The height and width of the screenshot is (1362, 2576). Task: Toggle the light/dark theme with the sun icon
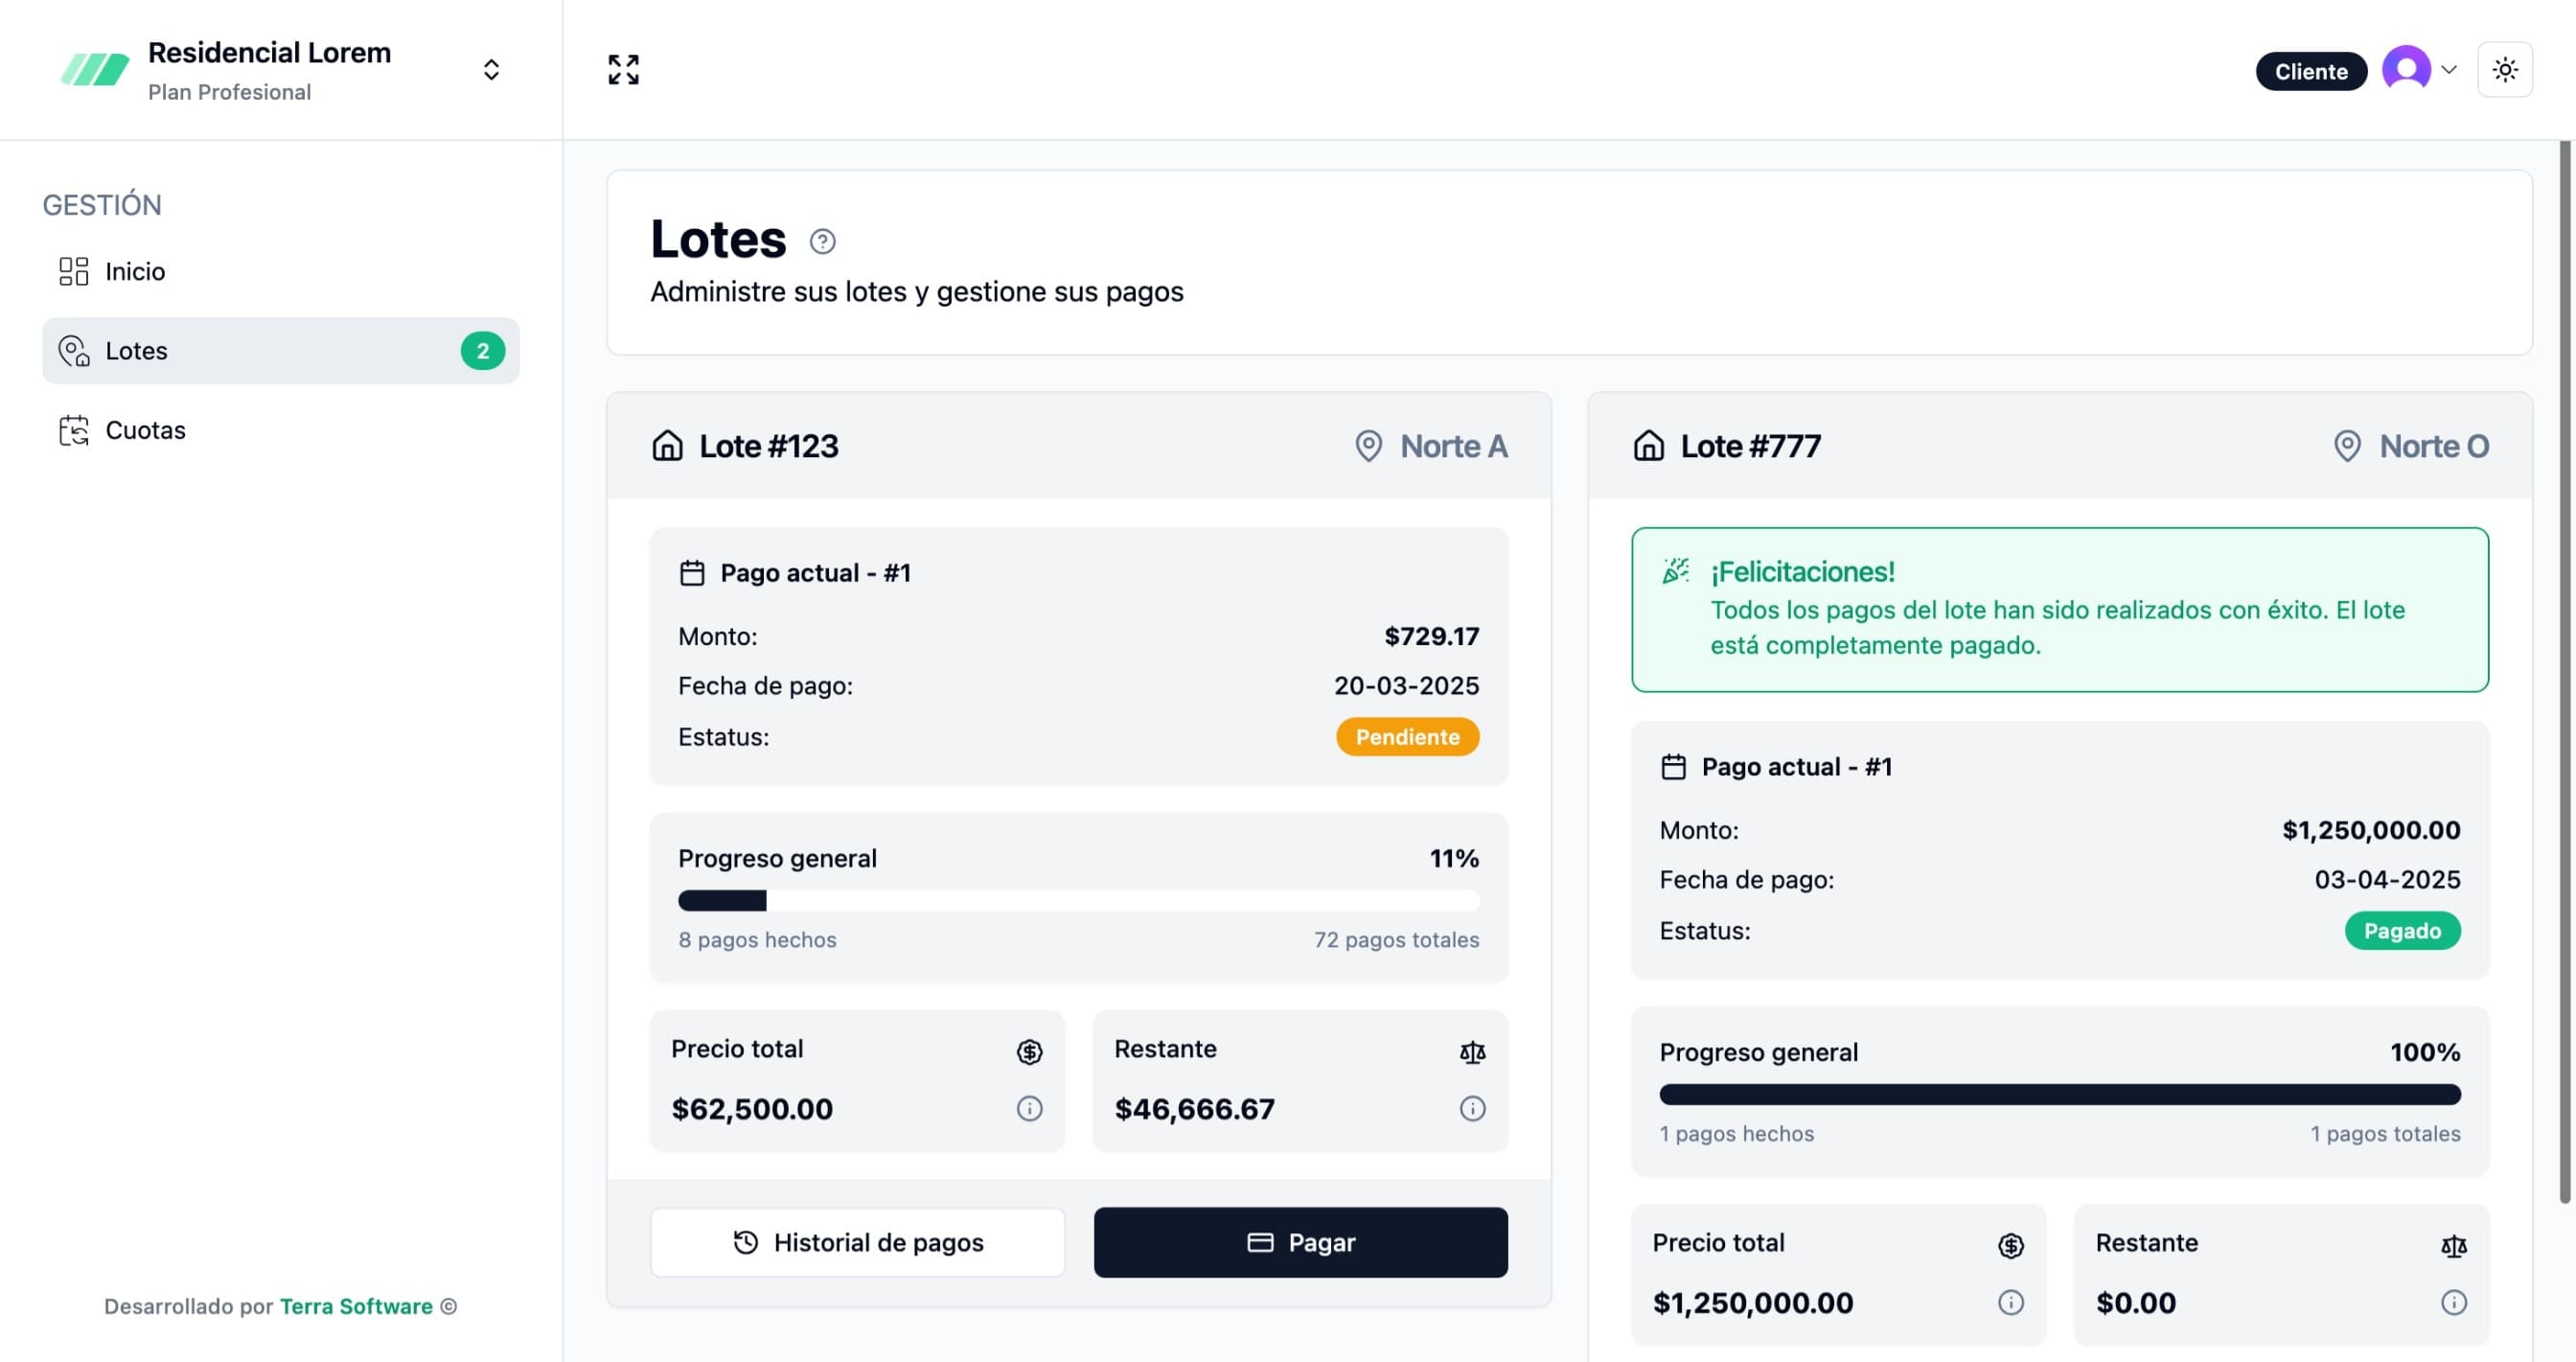click(x=2505, y=69)
